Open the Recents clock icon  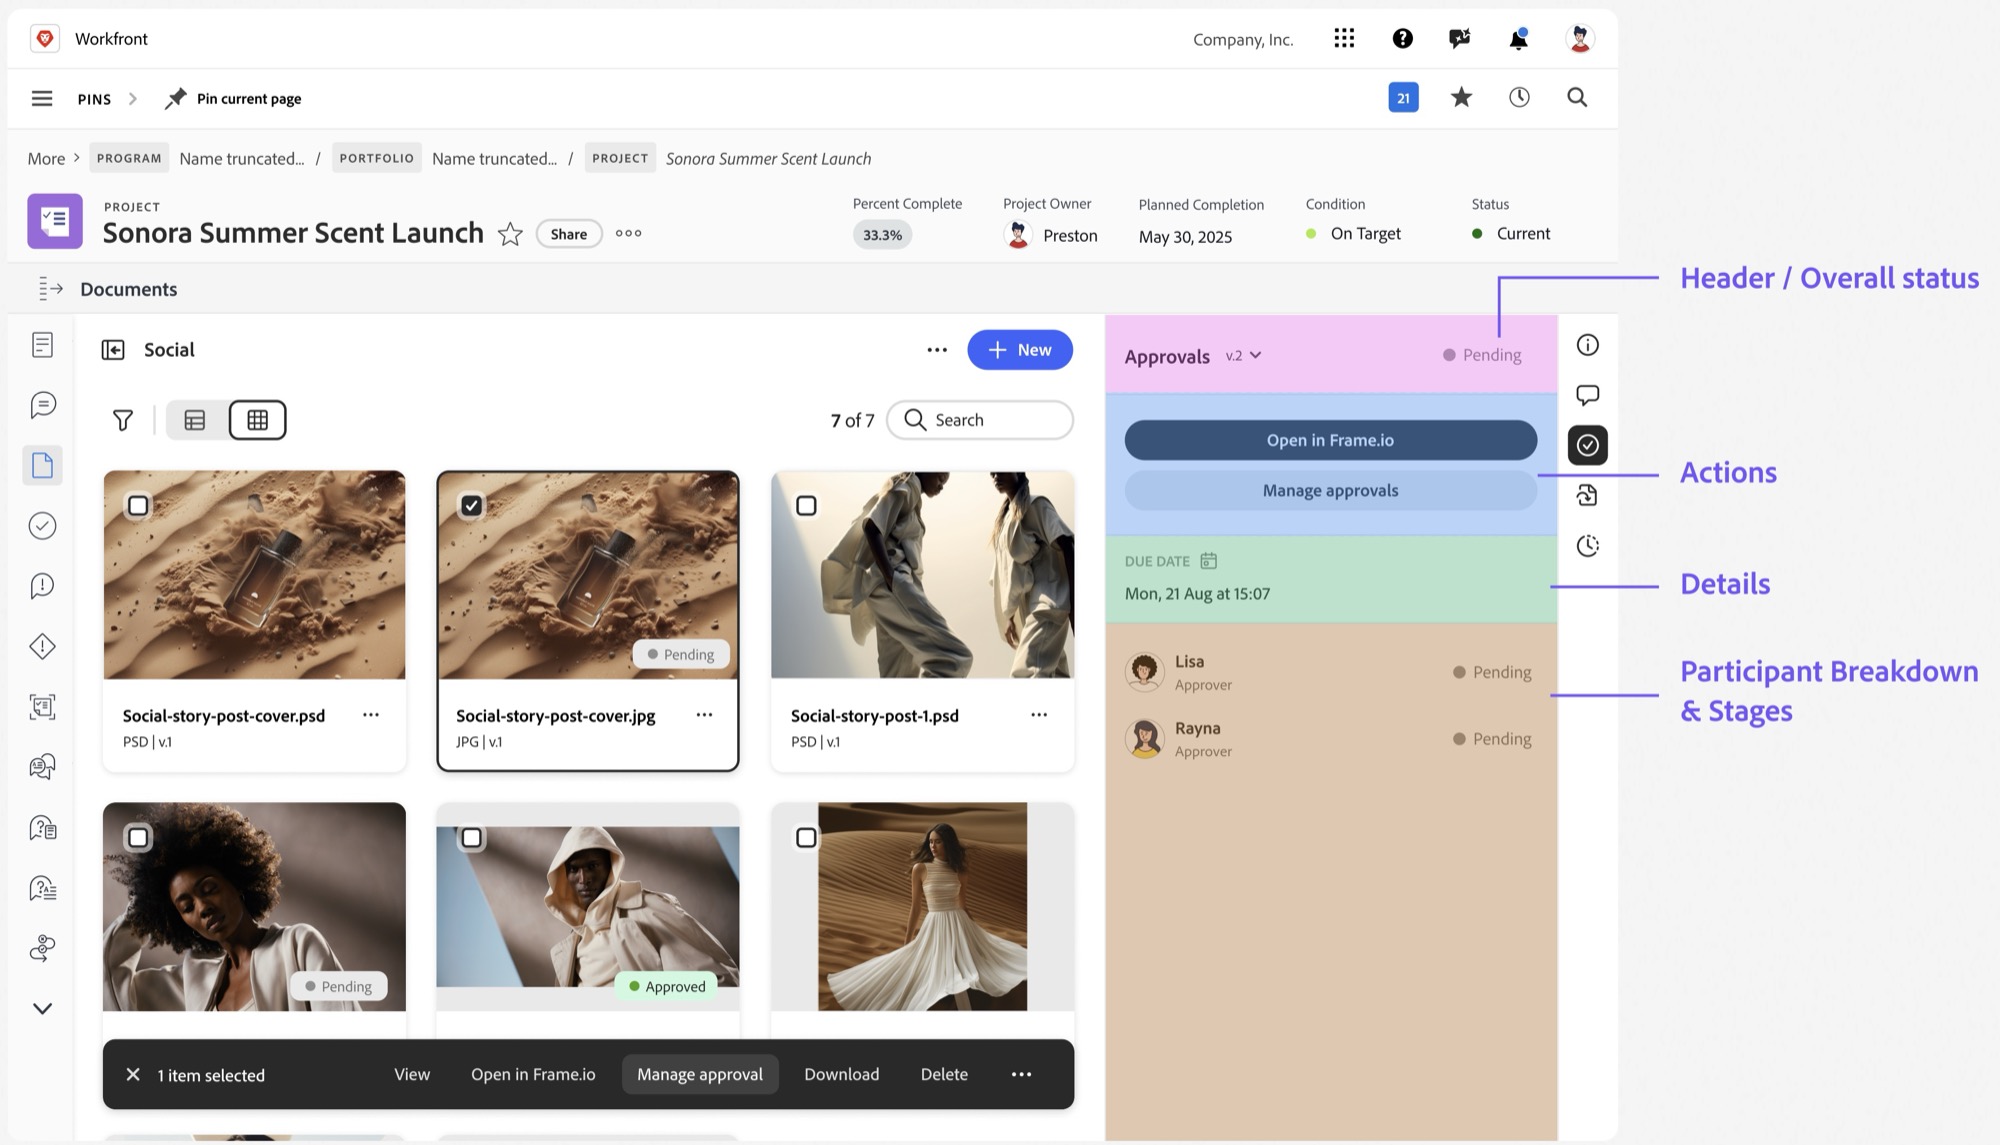[1519, 97]
